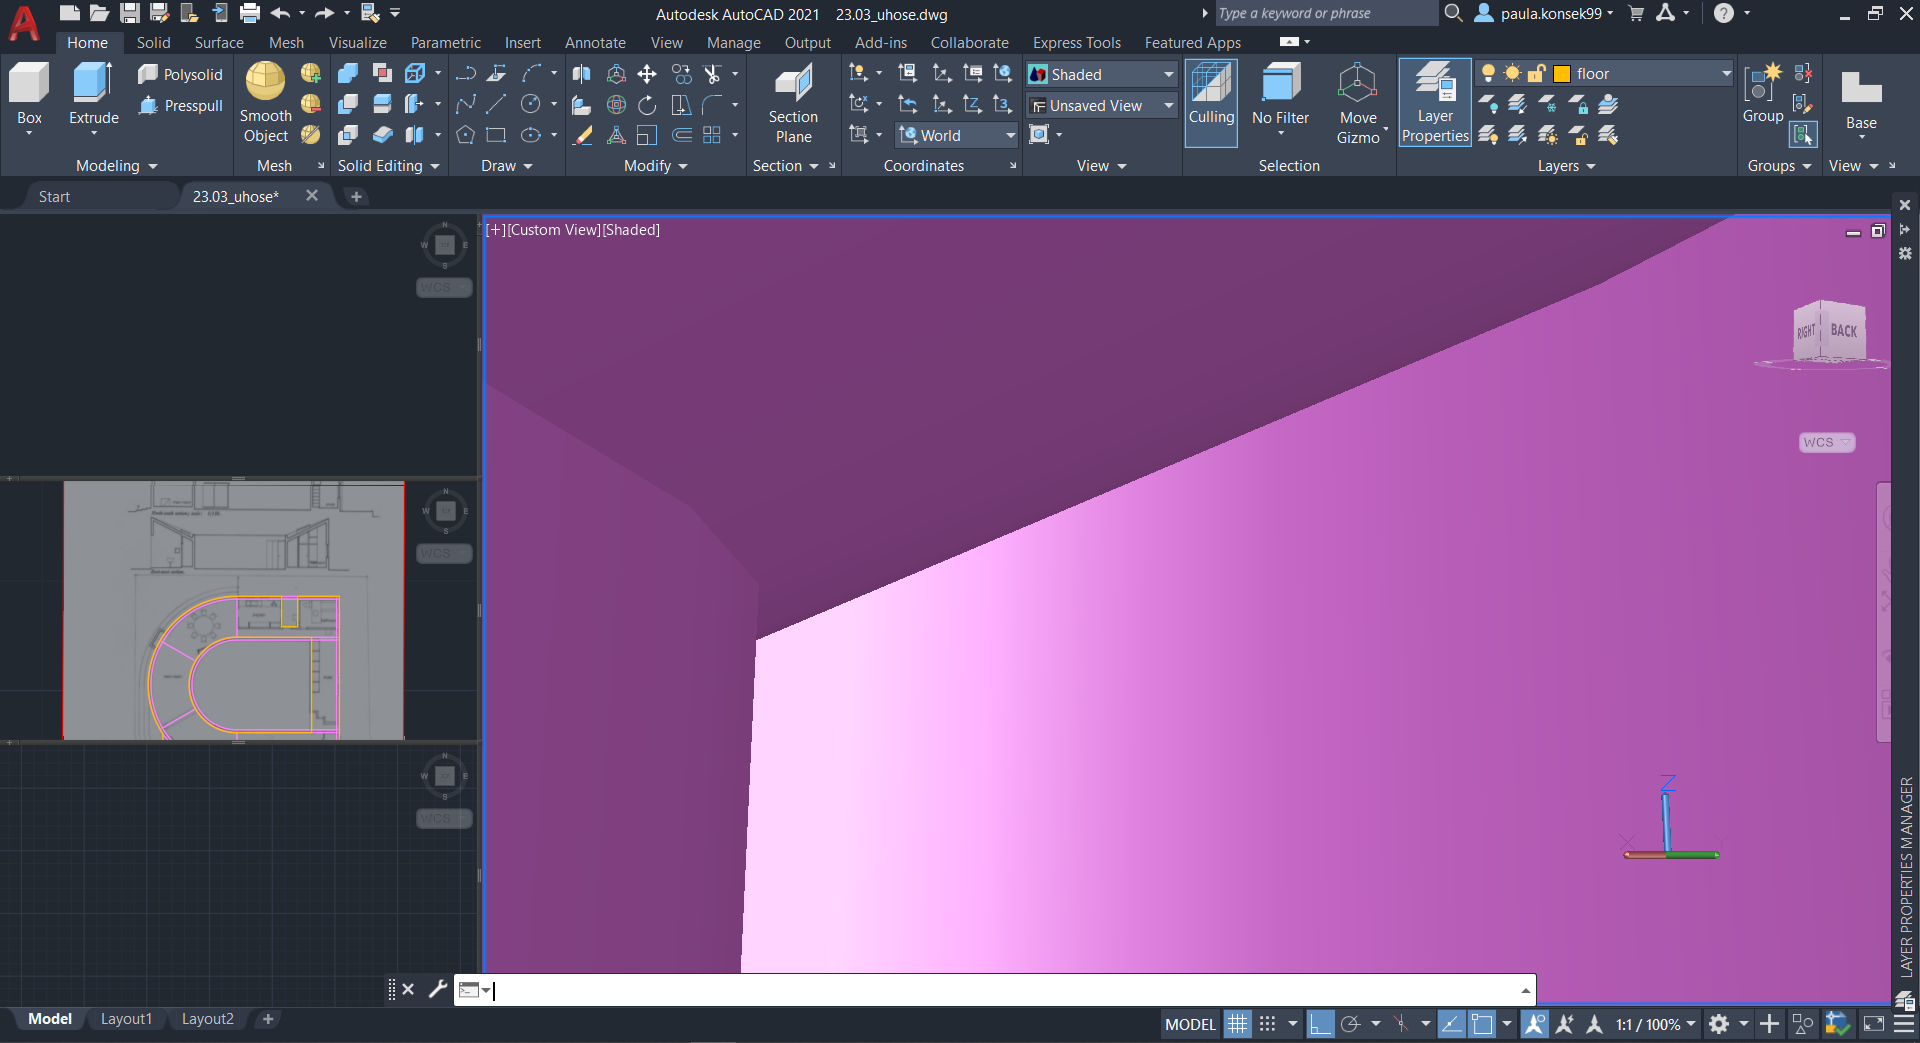The image size is (1920, 1043).
Task: Click the Group objects icon
Action: tap(1762, 95)
